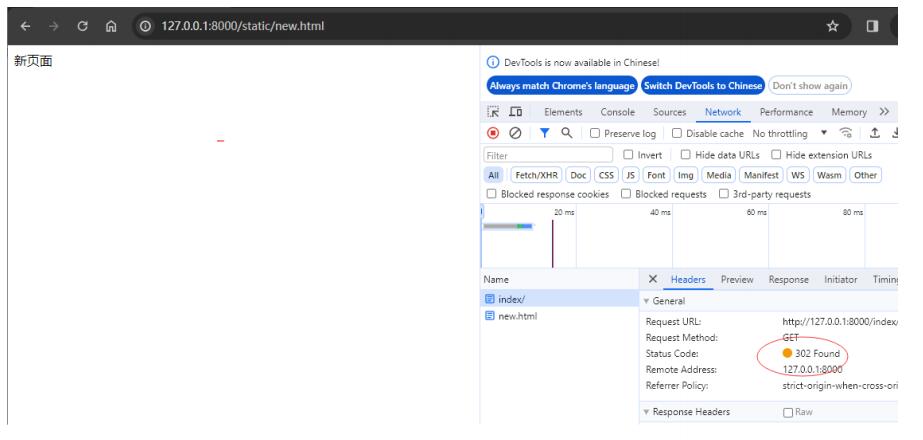Collapse the General headers section

[x=646, y=301]
